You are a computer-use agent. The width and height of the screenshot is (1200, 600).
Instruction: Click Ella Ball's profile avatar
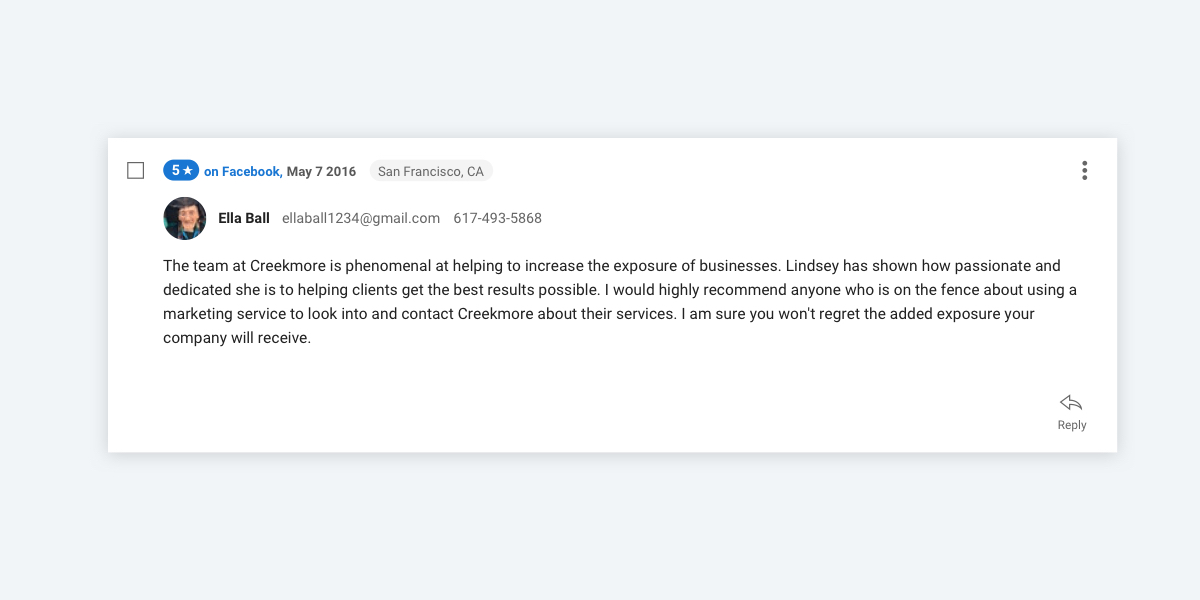(x=185, y=218)
